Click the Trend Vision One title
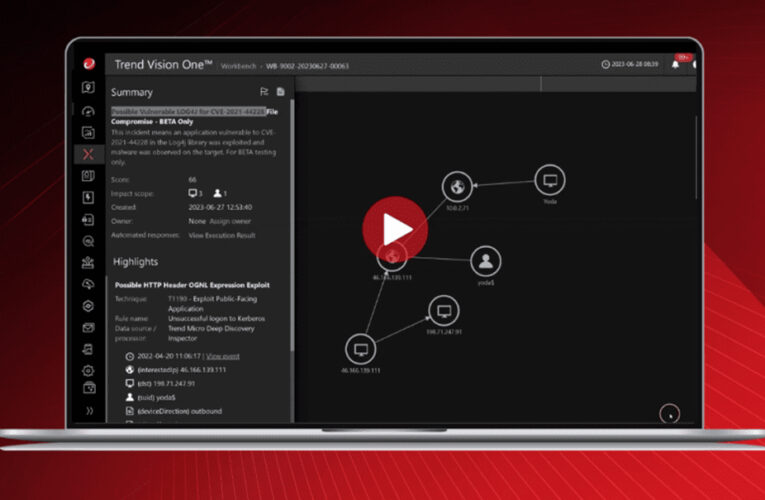The image size is (765, 500). coord(163,64)
